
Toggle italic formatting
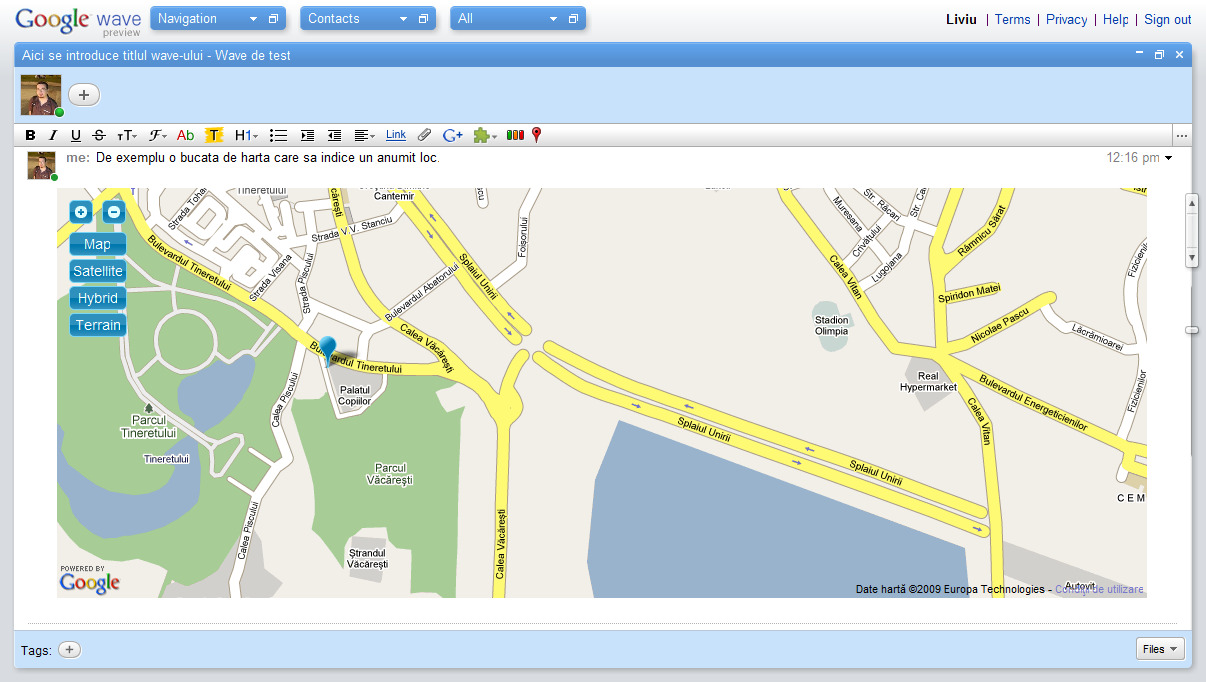(53, 135)
